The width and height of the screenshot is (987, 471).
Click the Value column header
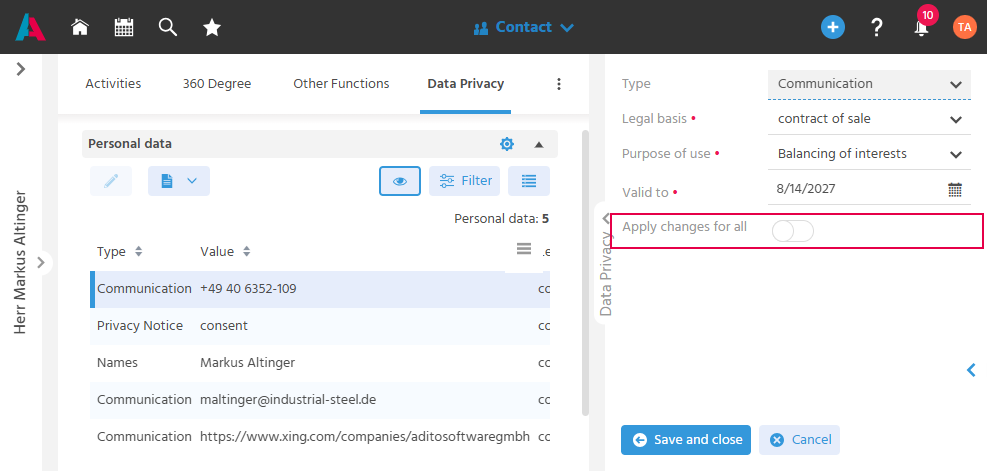pyautogui.click(x=217, y=251)
